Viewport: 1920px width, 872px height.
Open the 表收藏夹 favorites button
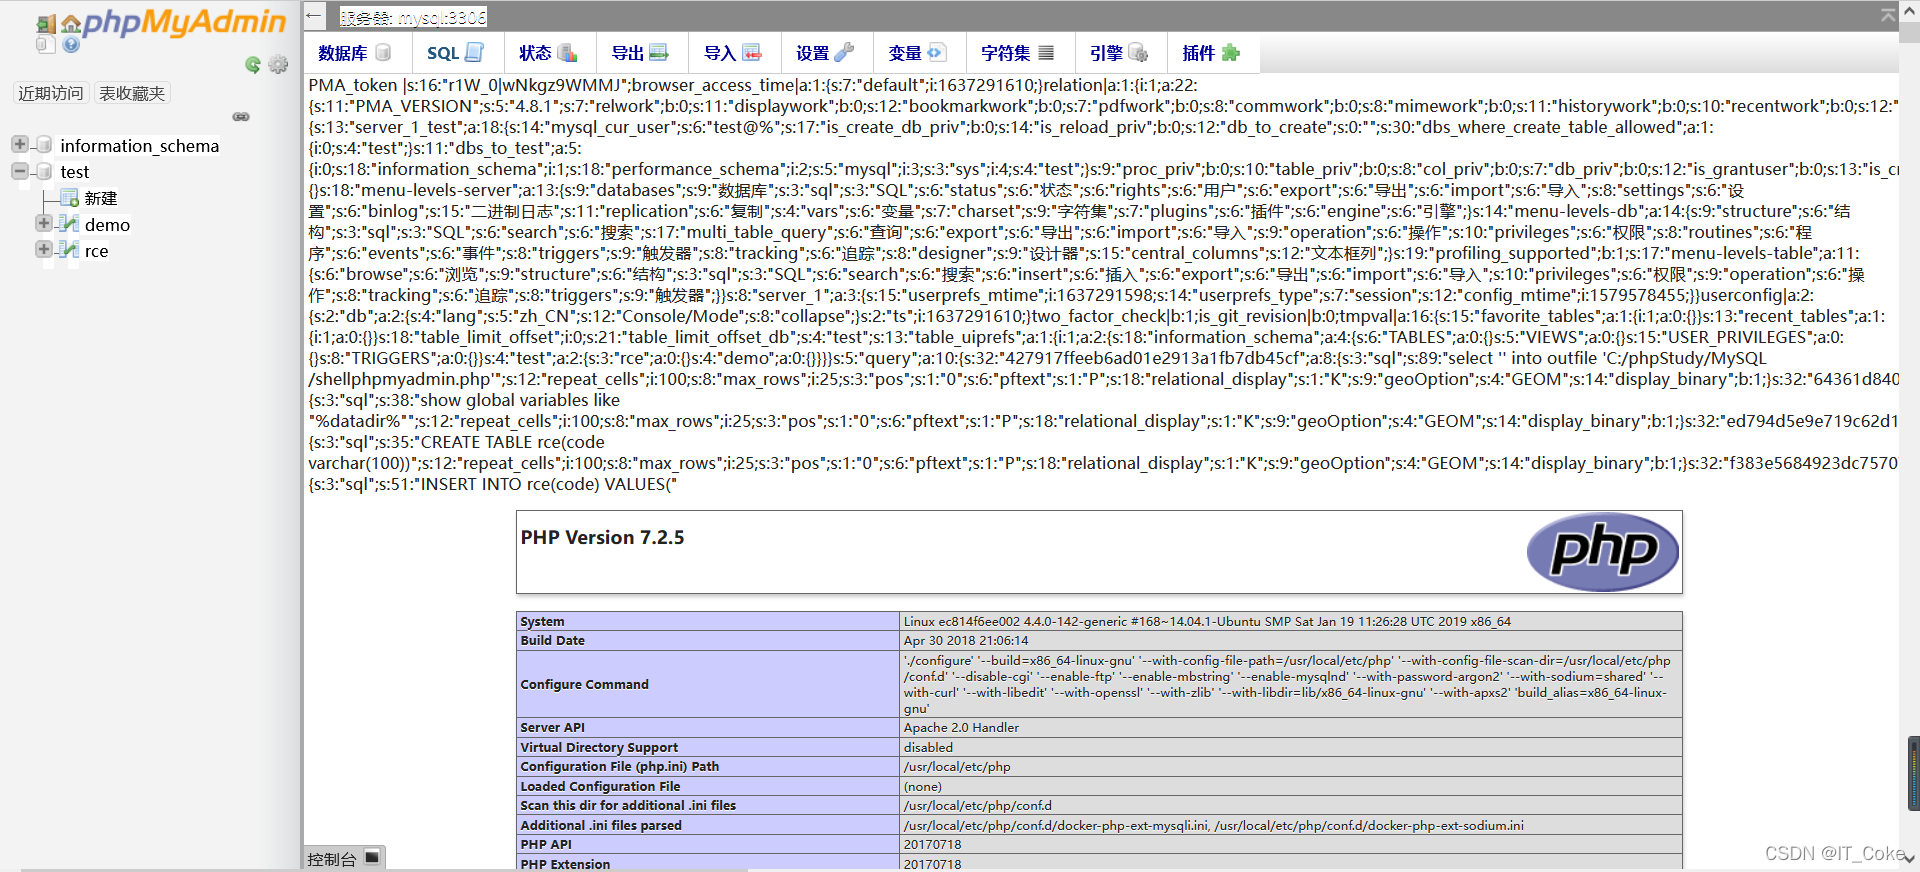(x=132, y=93)
